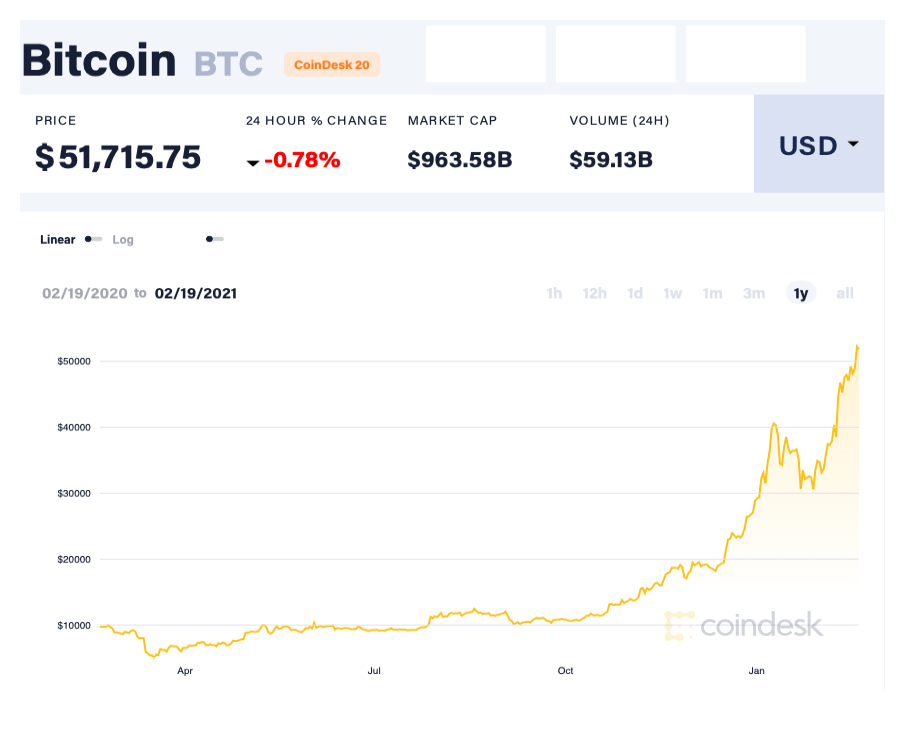Image resolution: width=905 pixels, height=751 pixels.
Task: Toggle the switch right of the Log label
Action: (x=213, y=239)
